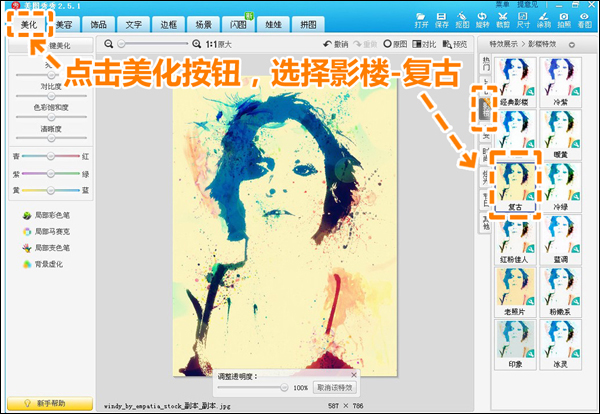Select the 抠图 cutout tool icon

point(461,20)
